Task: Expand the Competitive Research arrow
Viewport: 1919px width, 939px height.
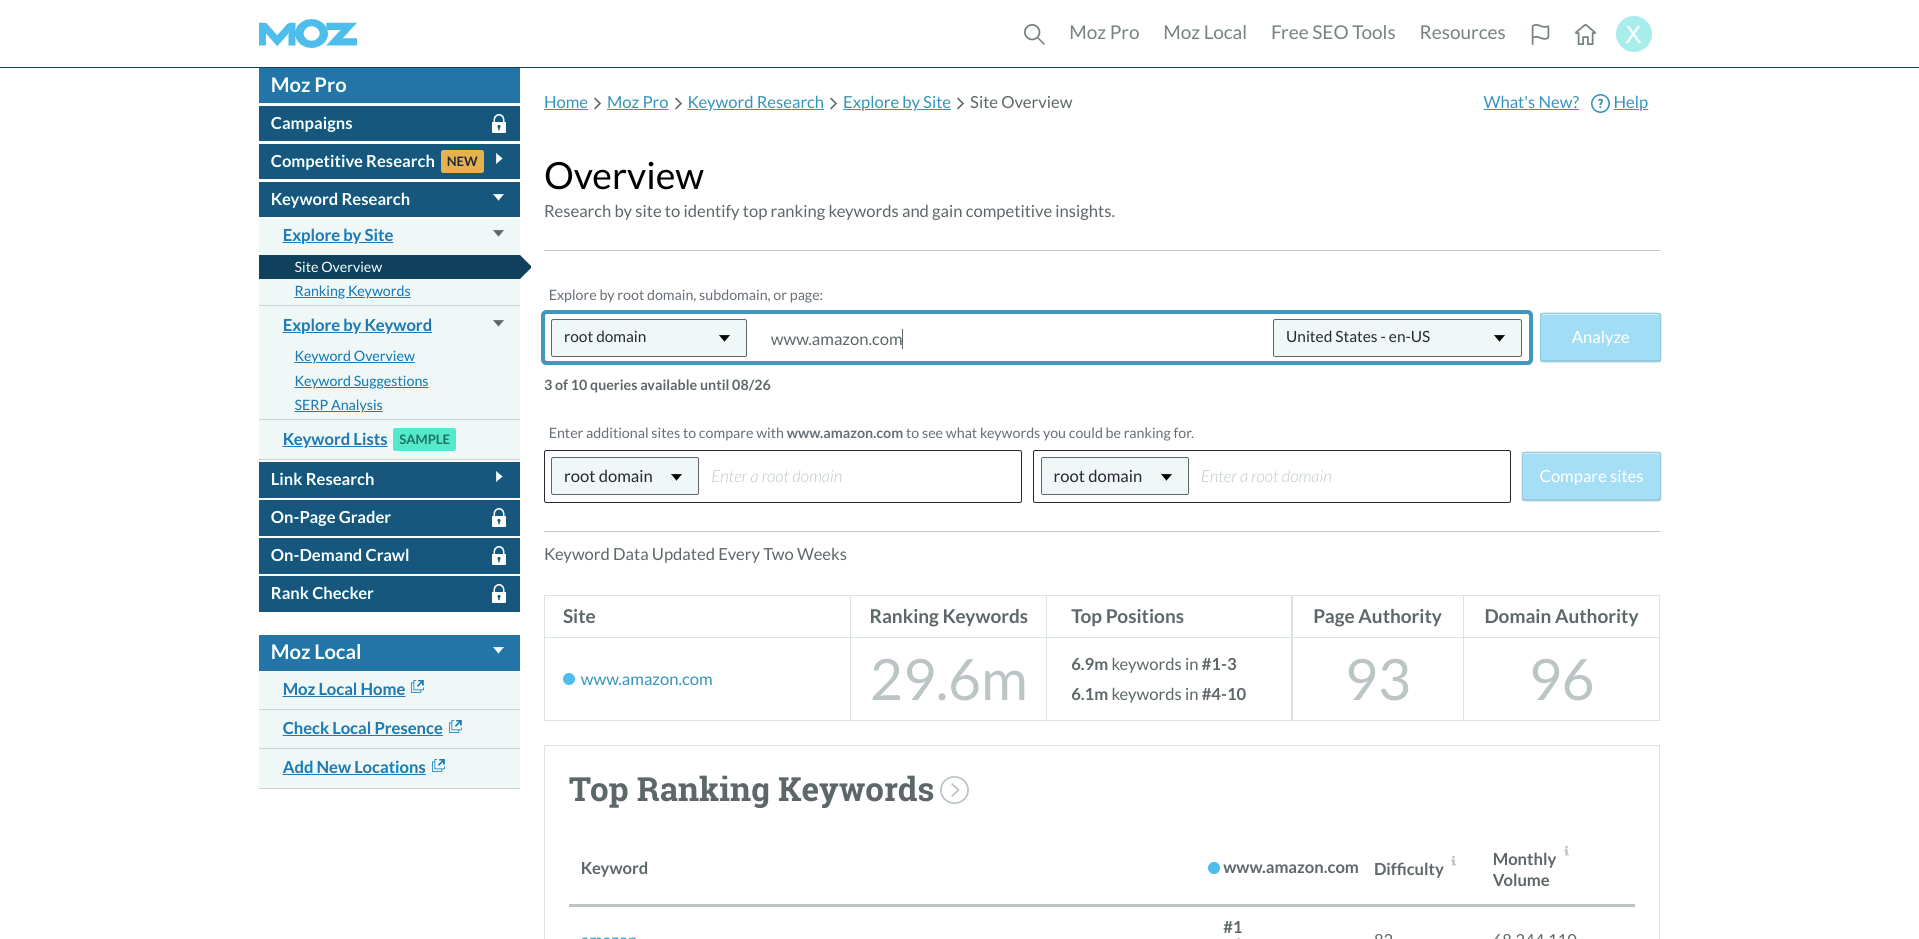Action: tap(499, 159)
